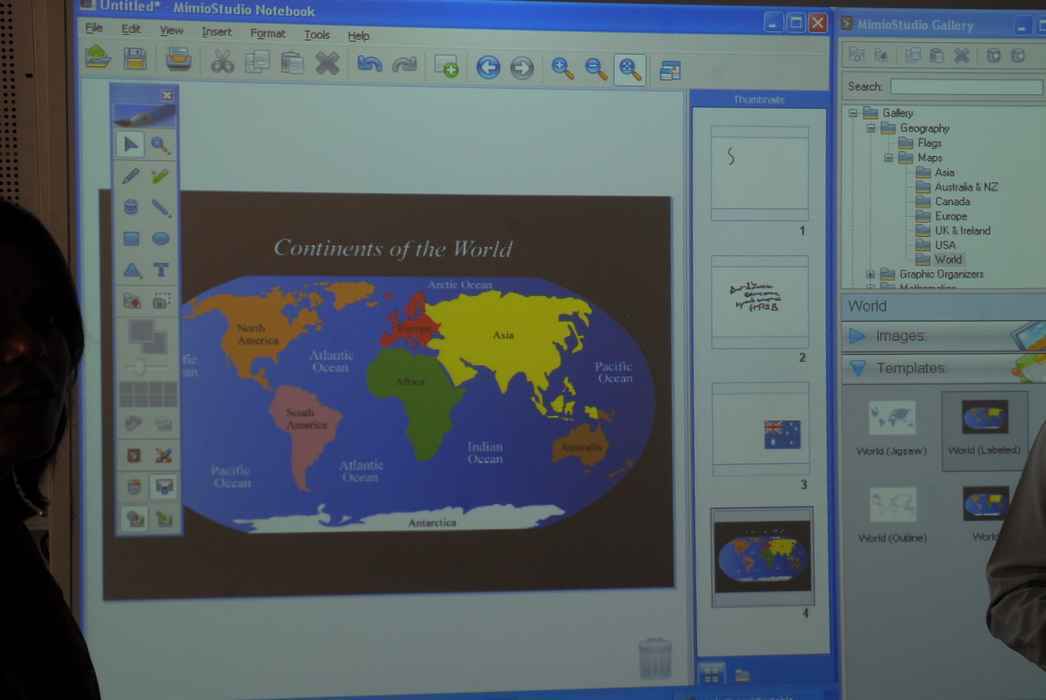Expand the Images section in Gallery

coord(857,336)
